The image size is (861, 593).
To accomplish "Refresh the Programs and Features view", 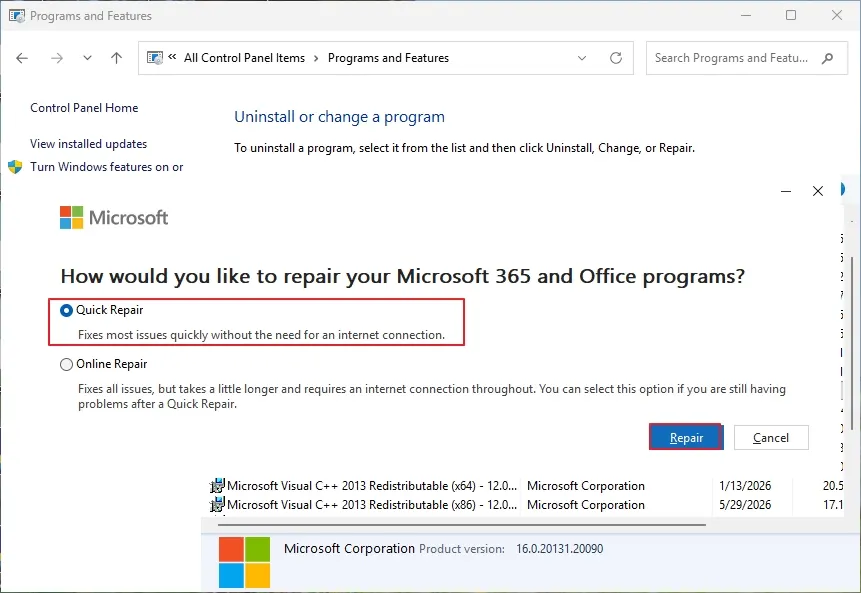I will pyautogui.click(x=616, y=58).
